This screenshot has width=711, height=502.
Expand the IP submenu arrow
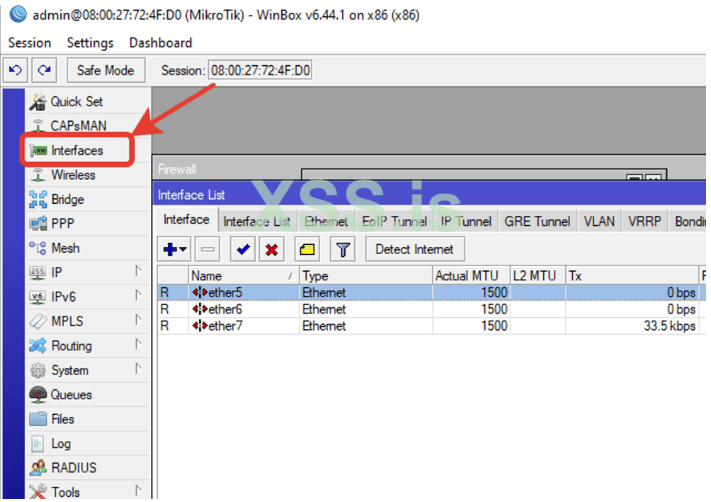coord(138,271)
